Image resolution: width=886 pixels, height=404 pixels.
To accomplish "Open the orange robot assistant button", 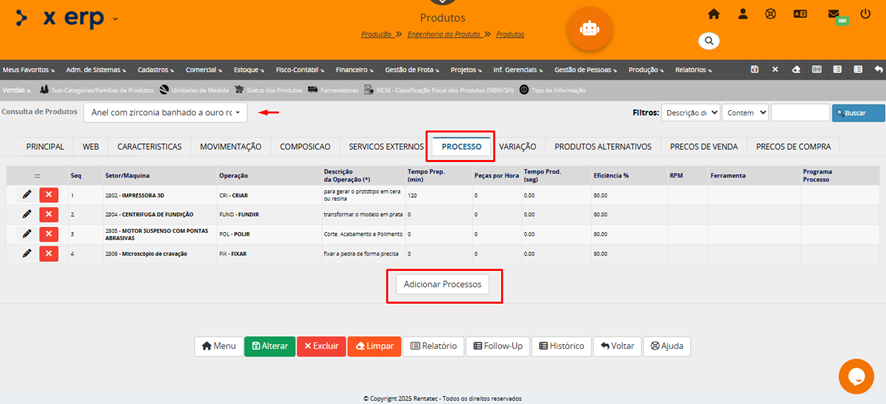I will (x=589, y=29).
